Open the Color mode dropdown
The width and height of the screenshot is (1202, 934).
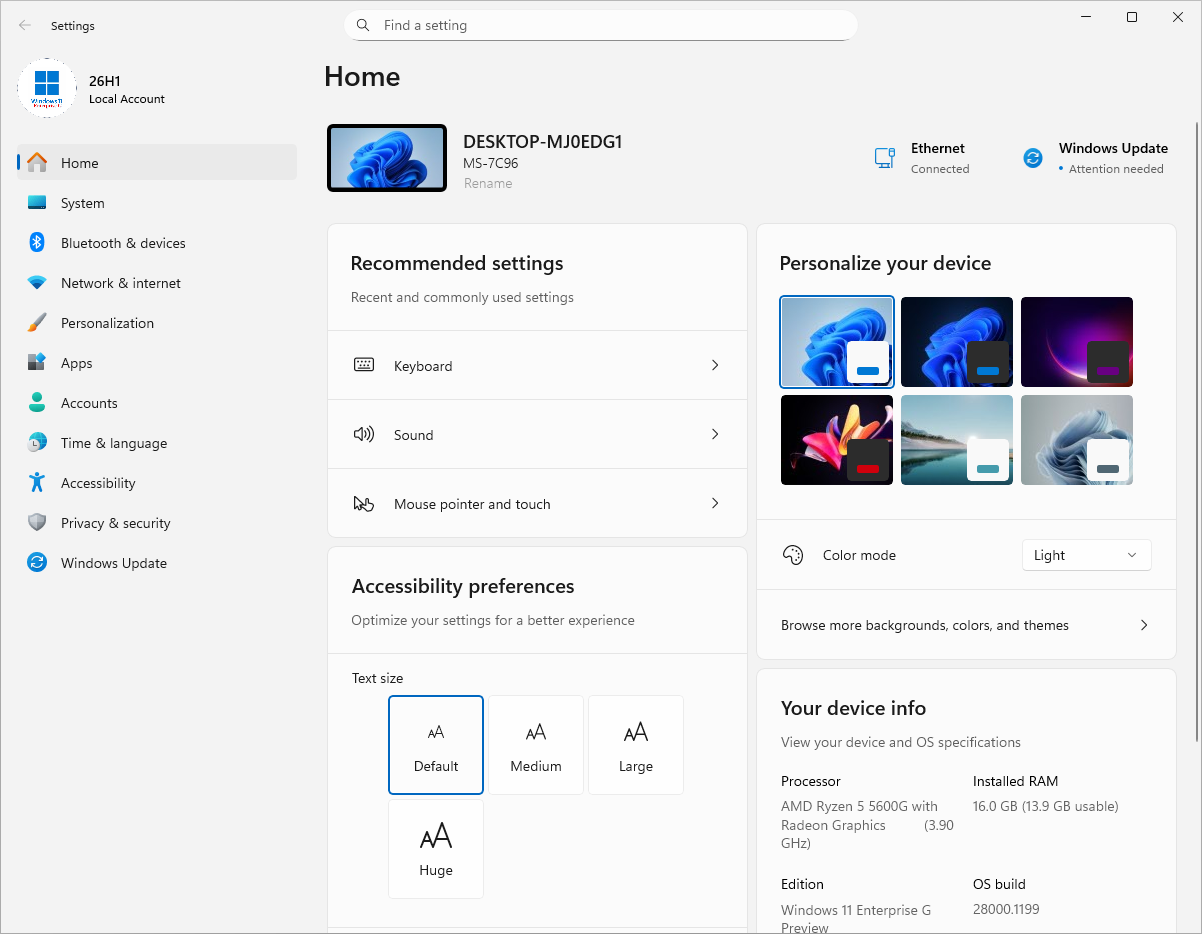point(1086,555)
